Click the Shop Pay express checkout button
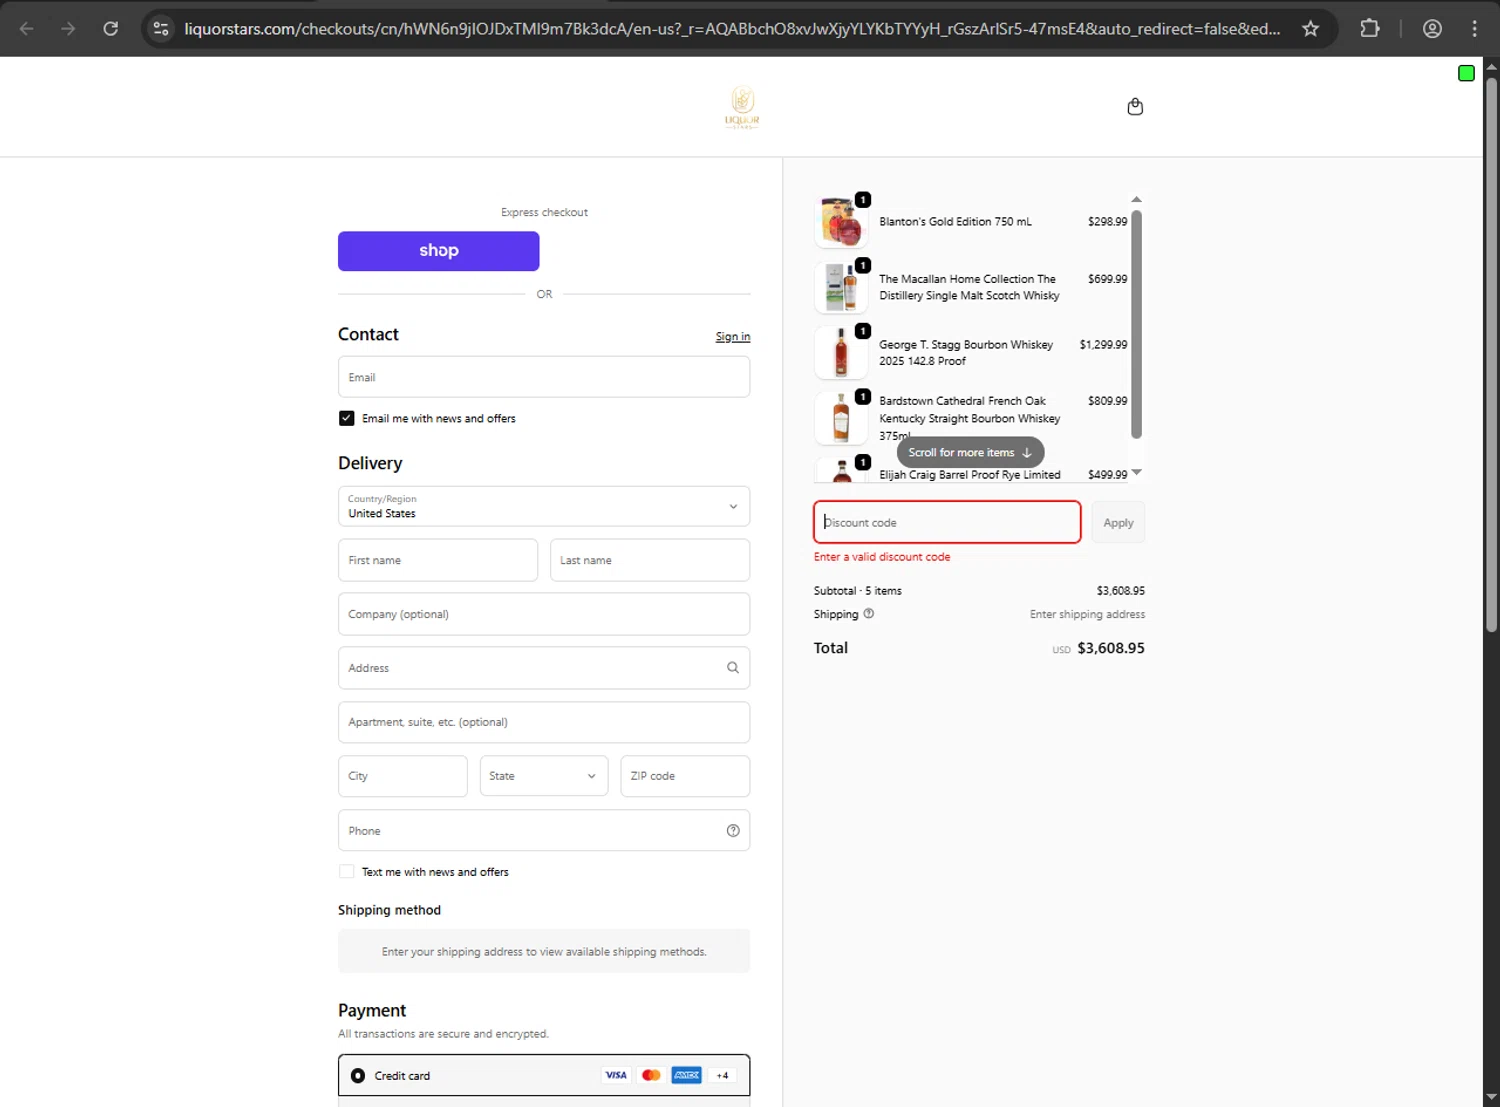Screen dimensions: 1500x1107 click(x=439, y=251)
